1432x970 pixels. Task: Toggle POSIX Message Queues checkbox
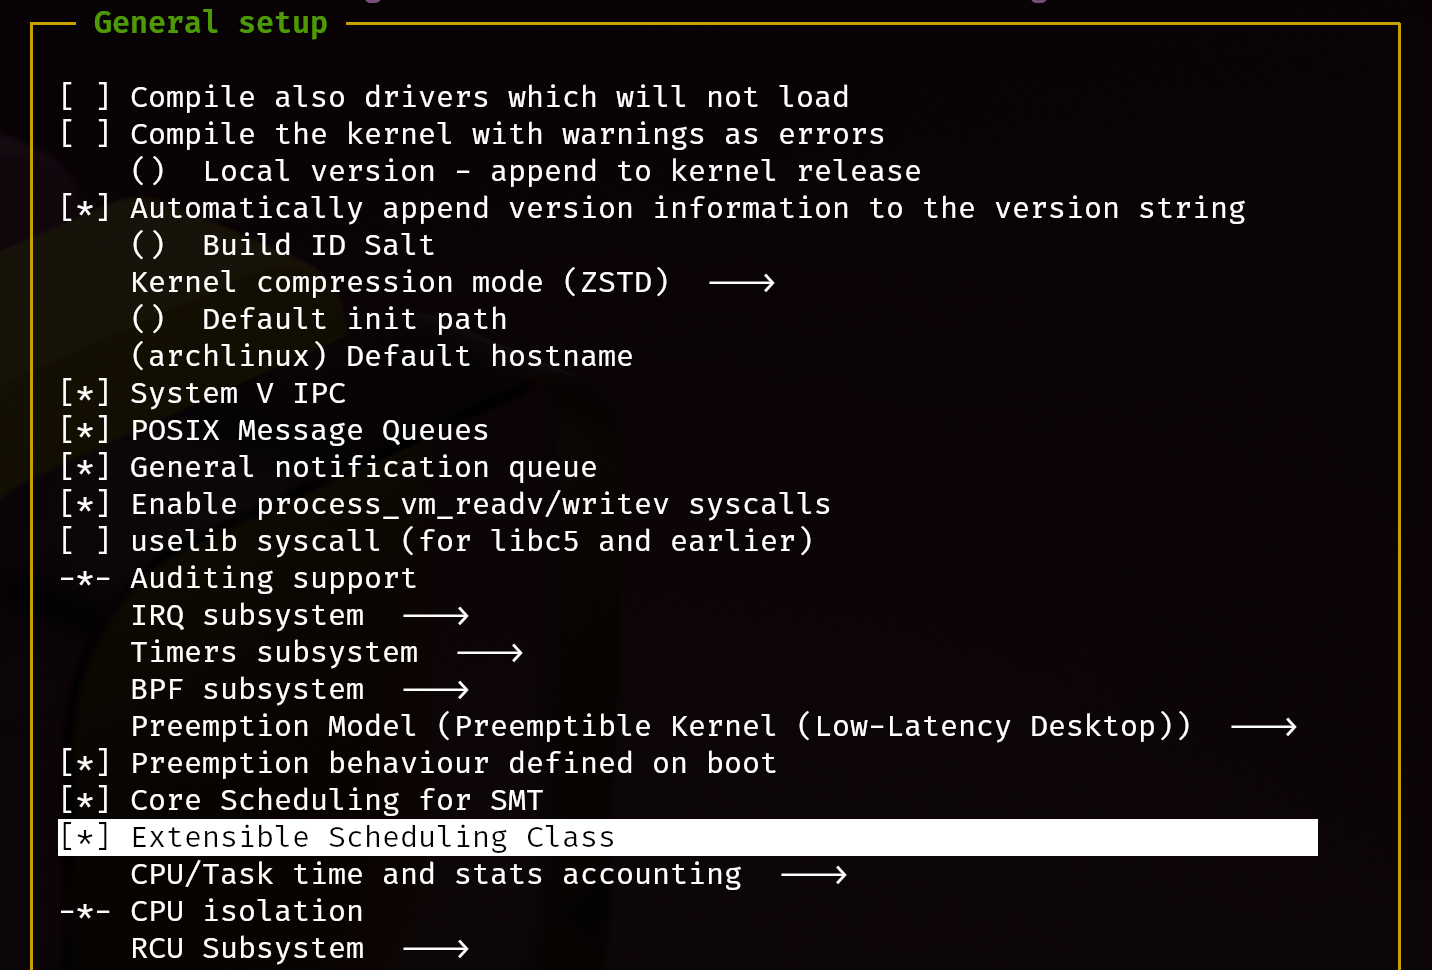(85, 430)
